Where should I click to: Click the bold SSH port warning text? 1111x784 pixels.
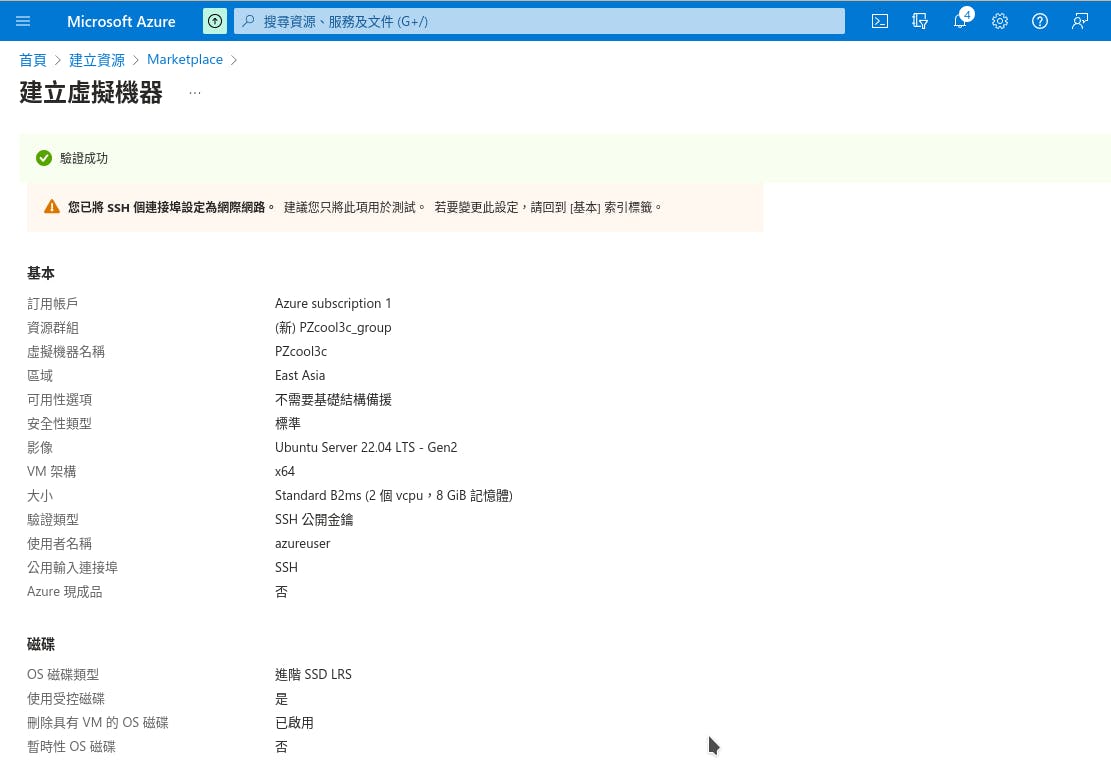click(x=171, y=207)
